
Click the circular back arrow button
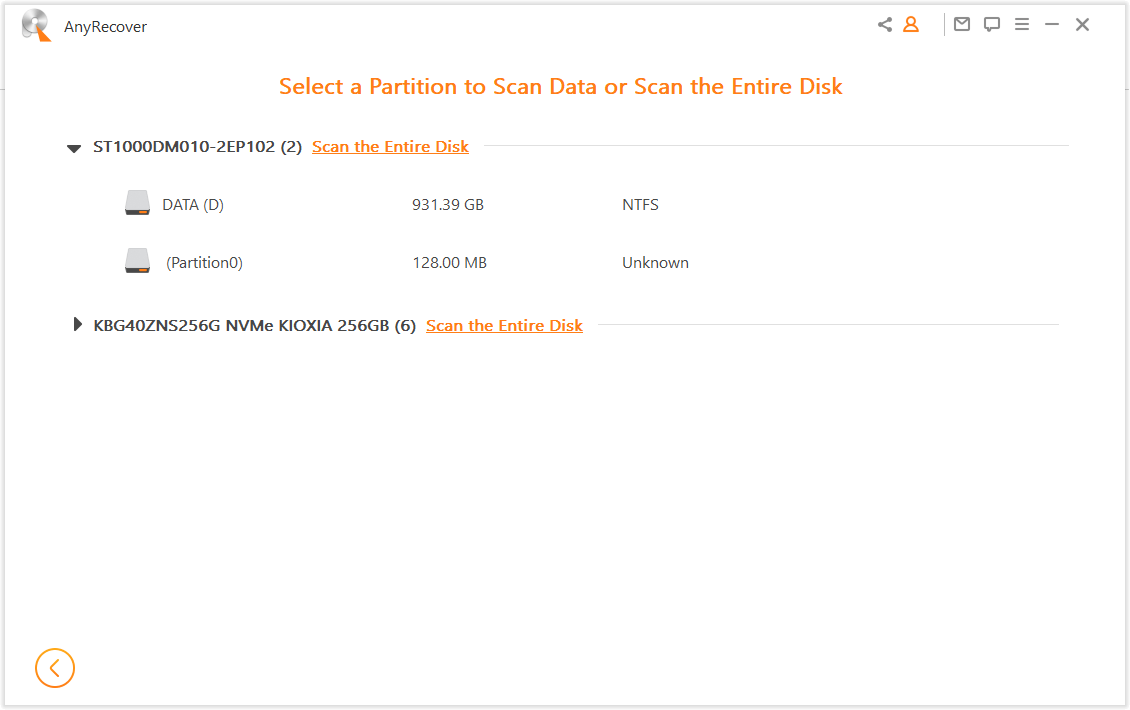(x=55, y=668)
